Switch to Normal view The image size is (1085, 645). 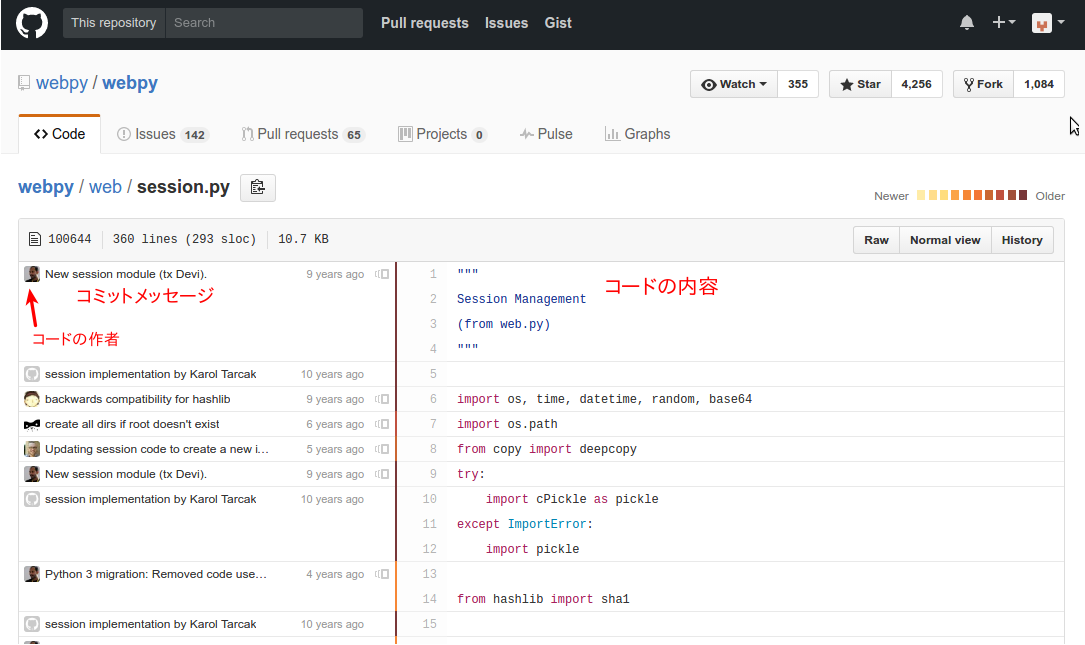pyautogui.click(x=945, y=240)
